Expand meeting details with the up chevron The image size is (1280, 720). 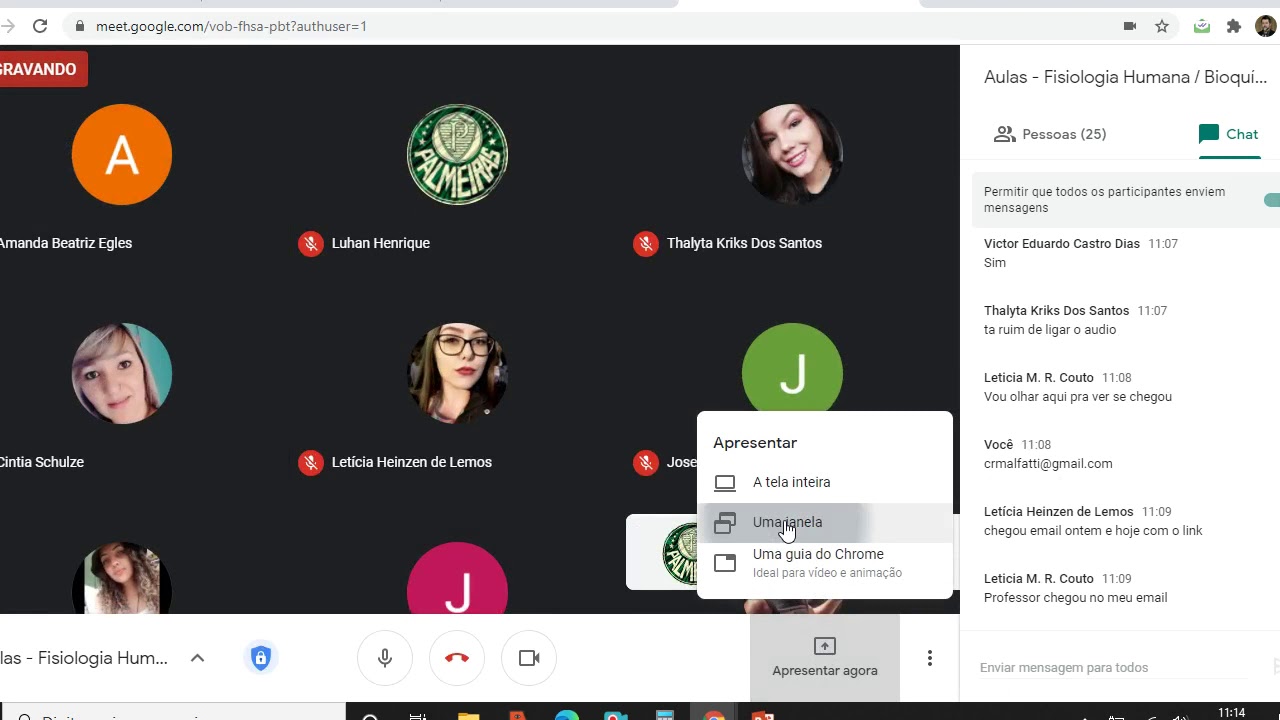point(197,658)
